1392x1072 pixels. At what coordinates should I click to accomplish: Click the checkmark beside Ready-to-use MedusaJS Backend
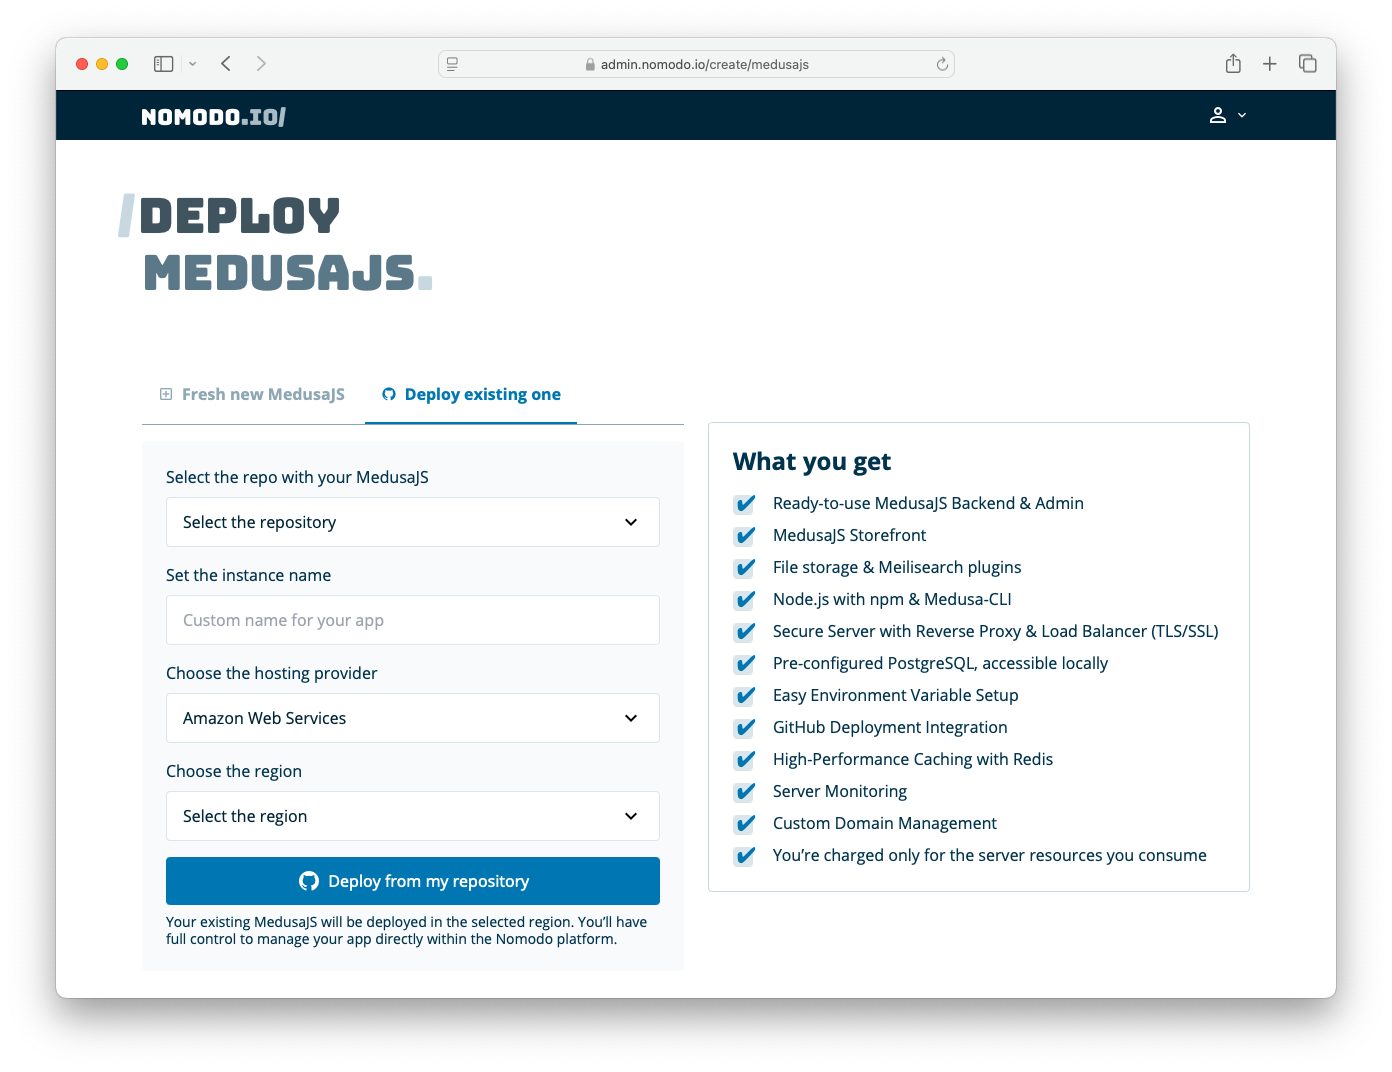(745, 504)
